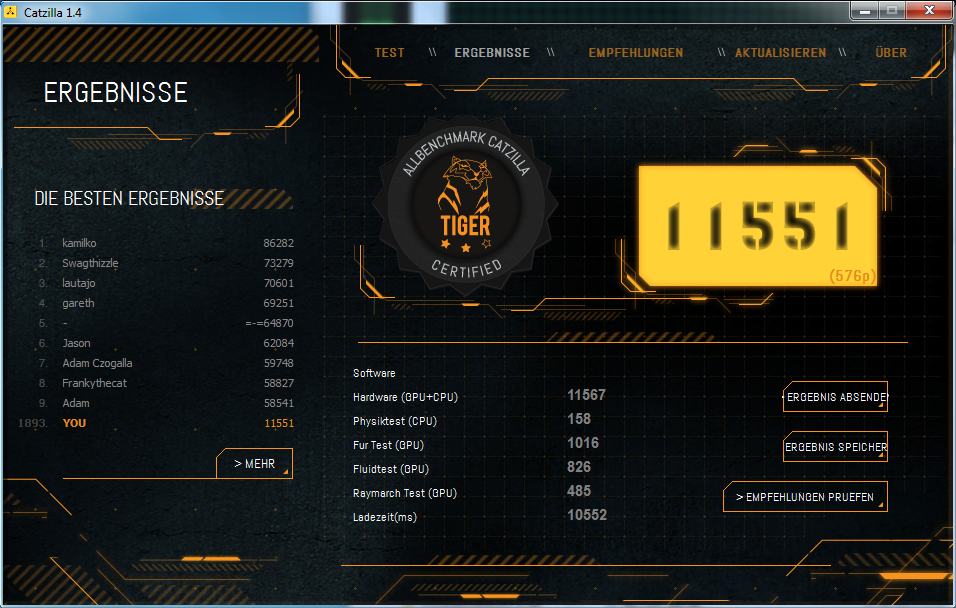
Task: Click the Hardware score 11567
Action: pyautogui.click(x=586, y=395)
